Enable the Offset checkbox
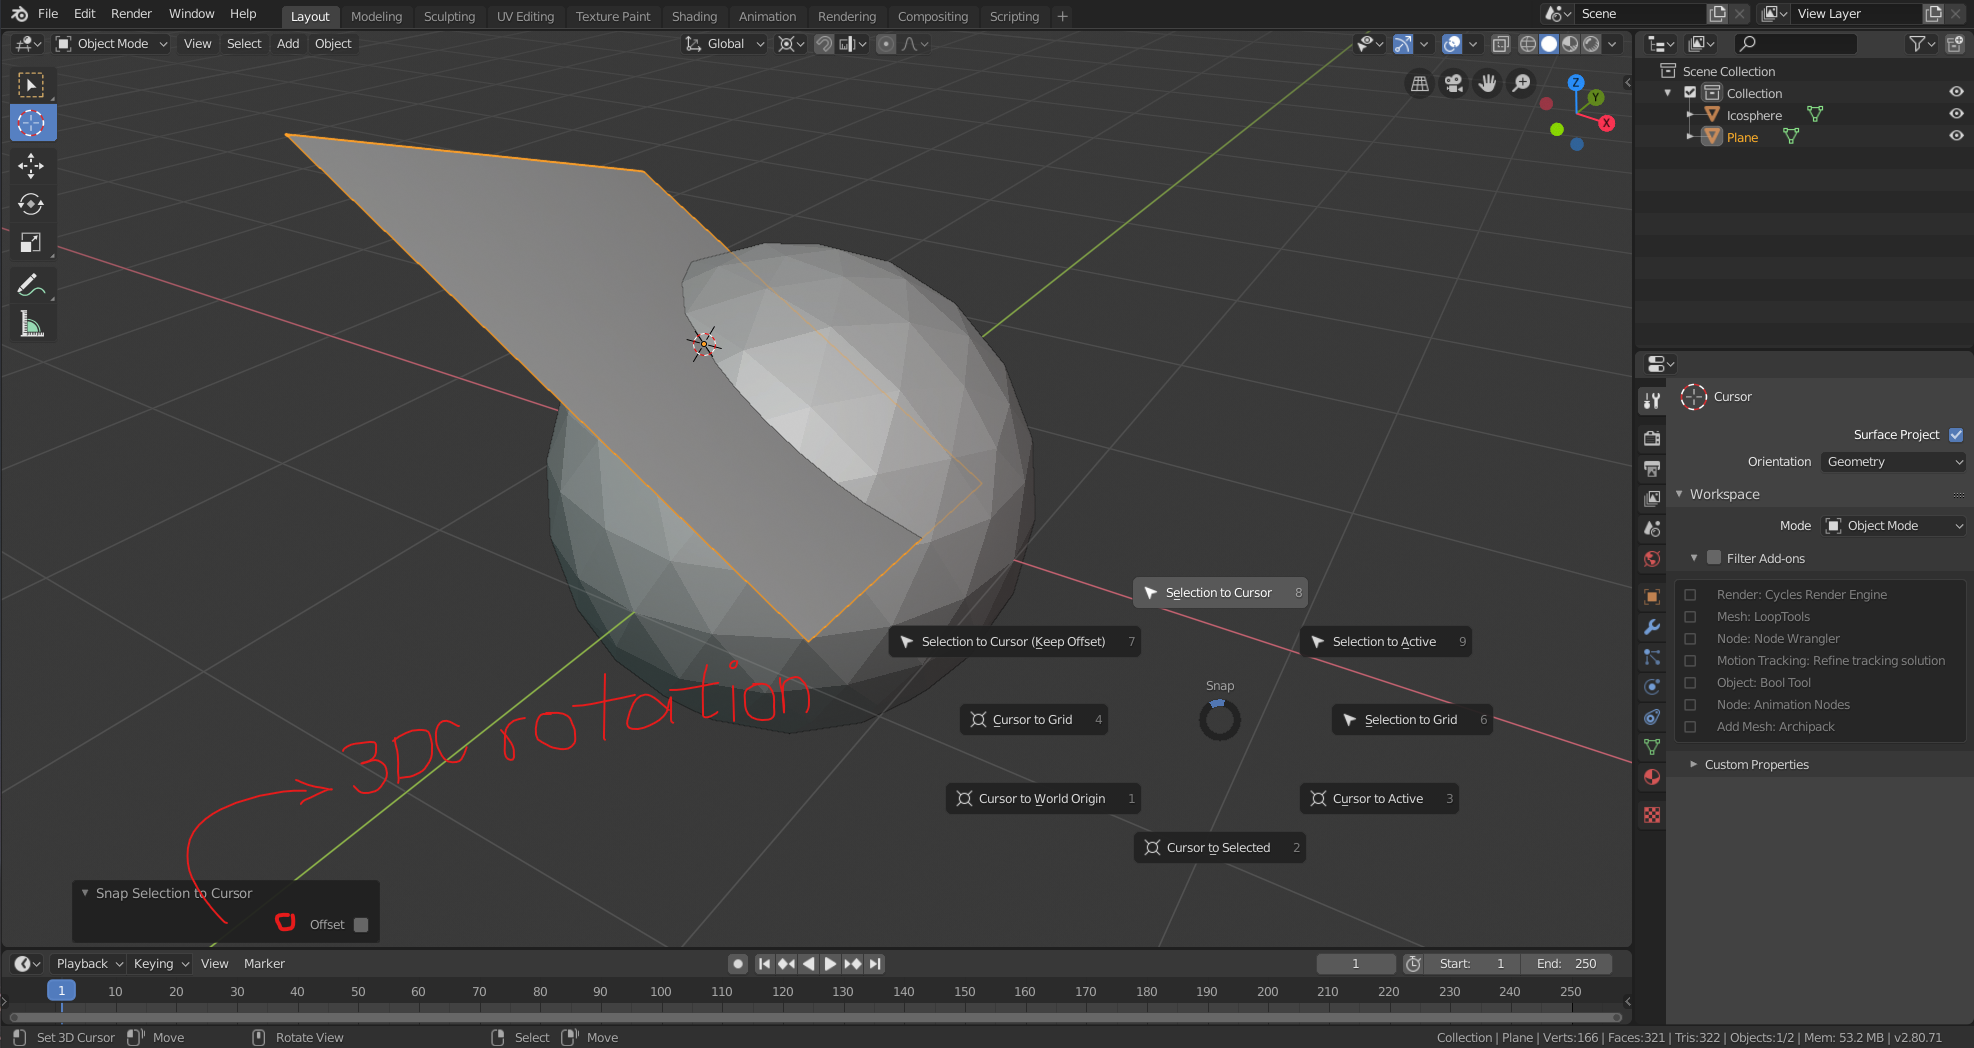The image size is (1974, 1048). [361, 925]
